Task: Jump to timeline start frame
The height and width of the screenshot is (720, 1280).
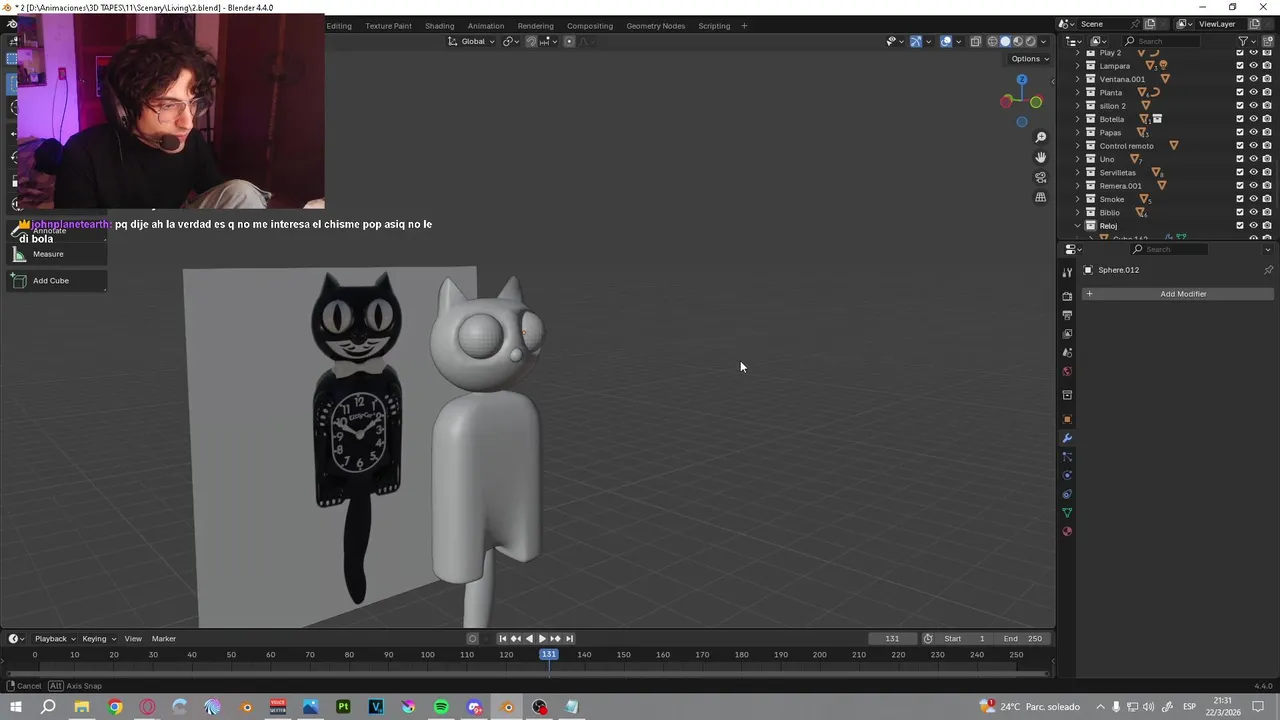Action: [503, 639]
